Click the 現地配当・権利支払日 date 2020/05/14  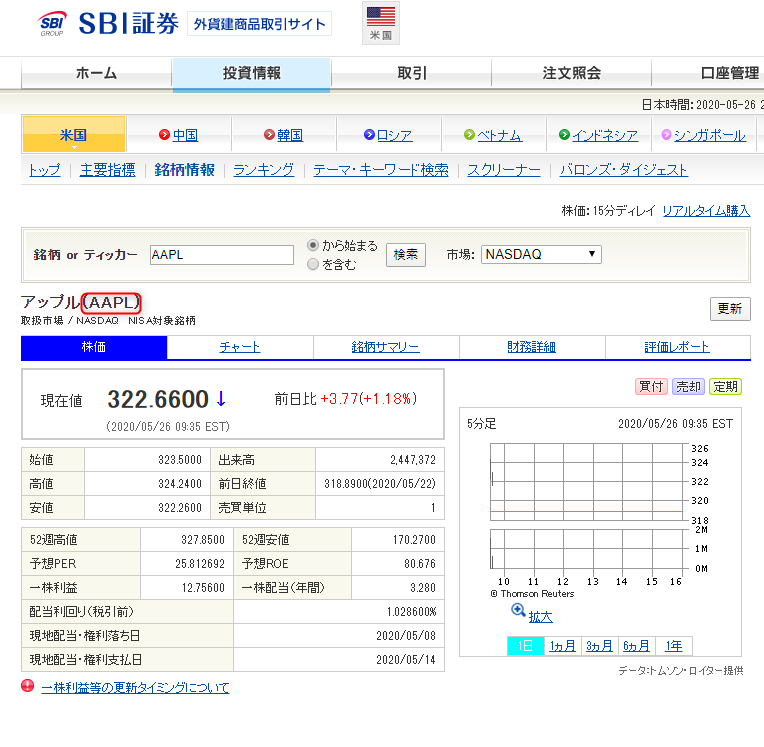[406, 659]
